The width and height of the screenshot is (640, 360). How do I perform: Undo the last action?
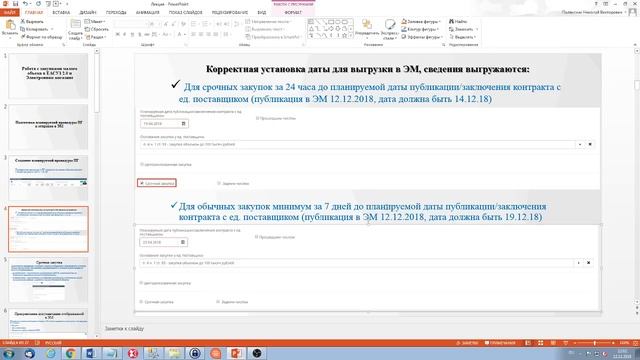(x=25, y=4)
